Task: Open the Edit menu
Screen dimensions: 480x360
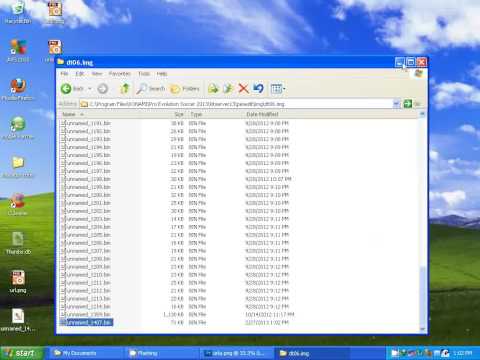Action: click(80, 74)
